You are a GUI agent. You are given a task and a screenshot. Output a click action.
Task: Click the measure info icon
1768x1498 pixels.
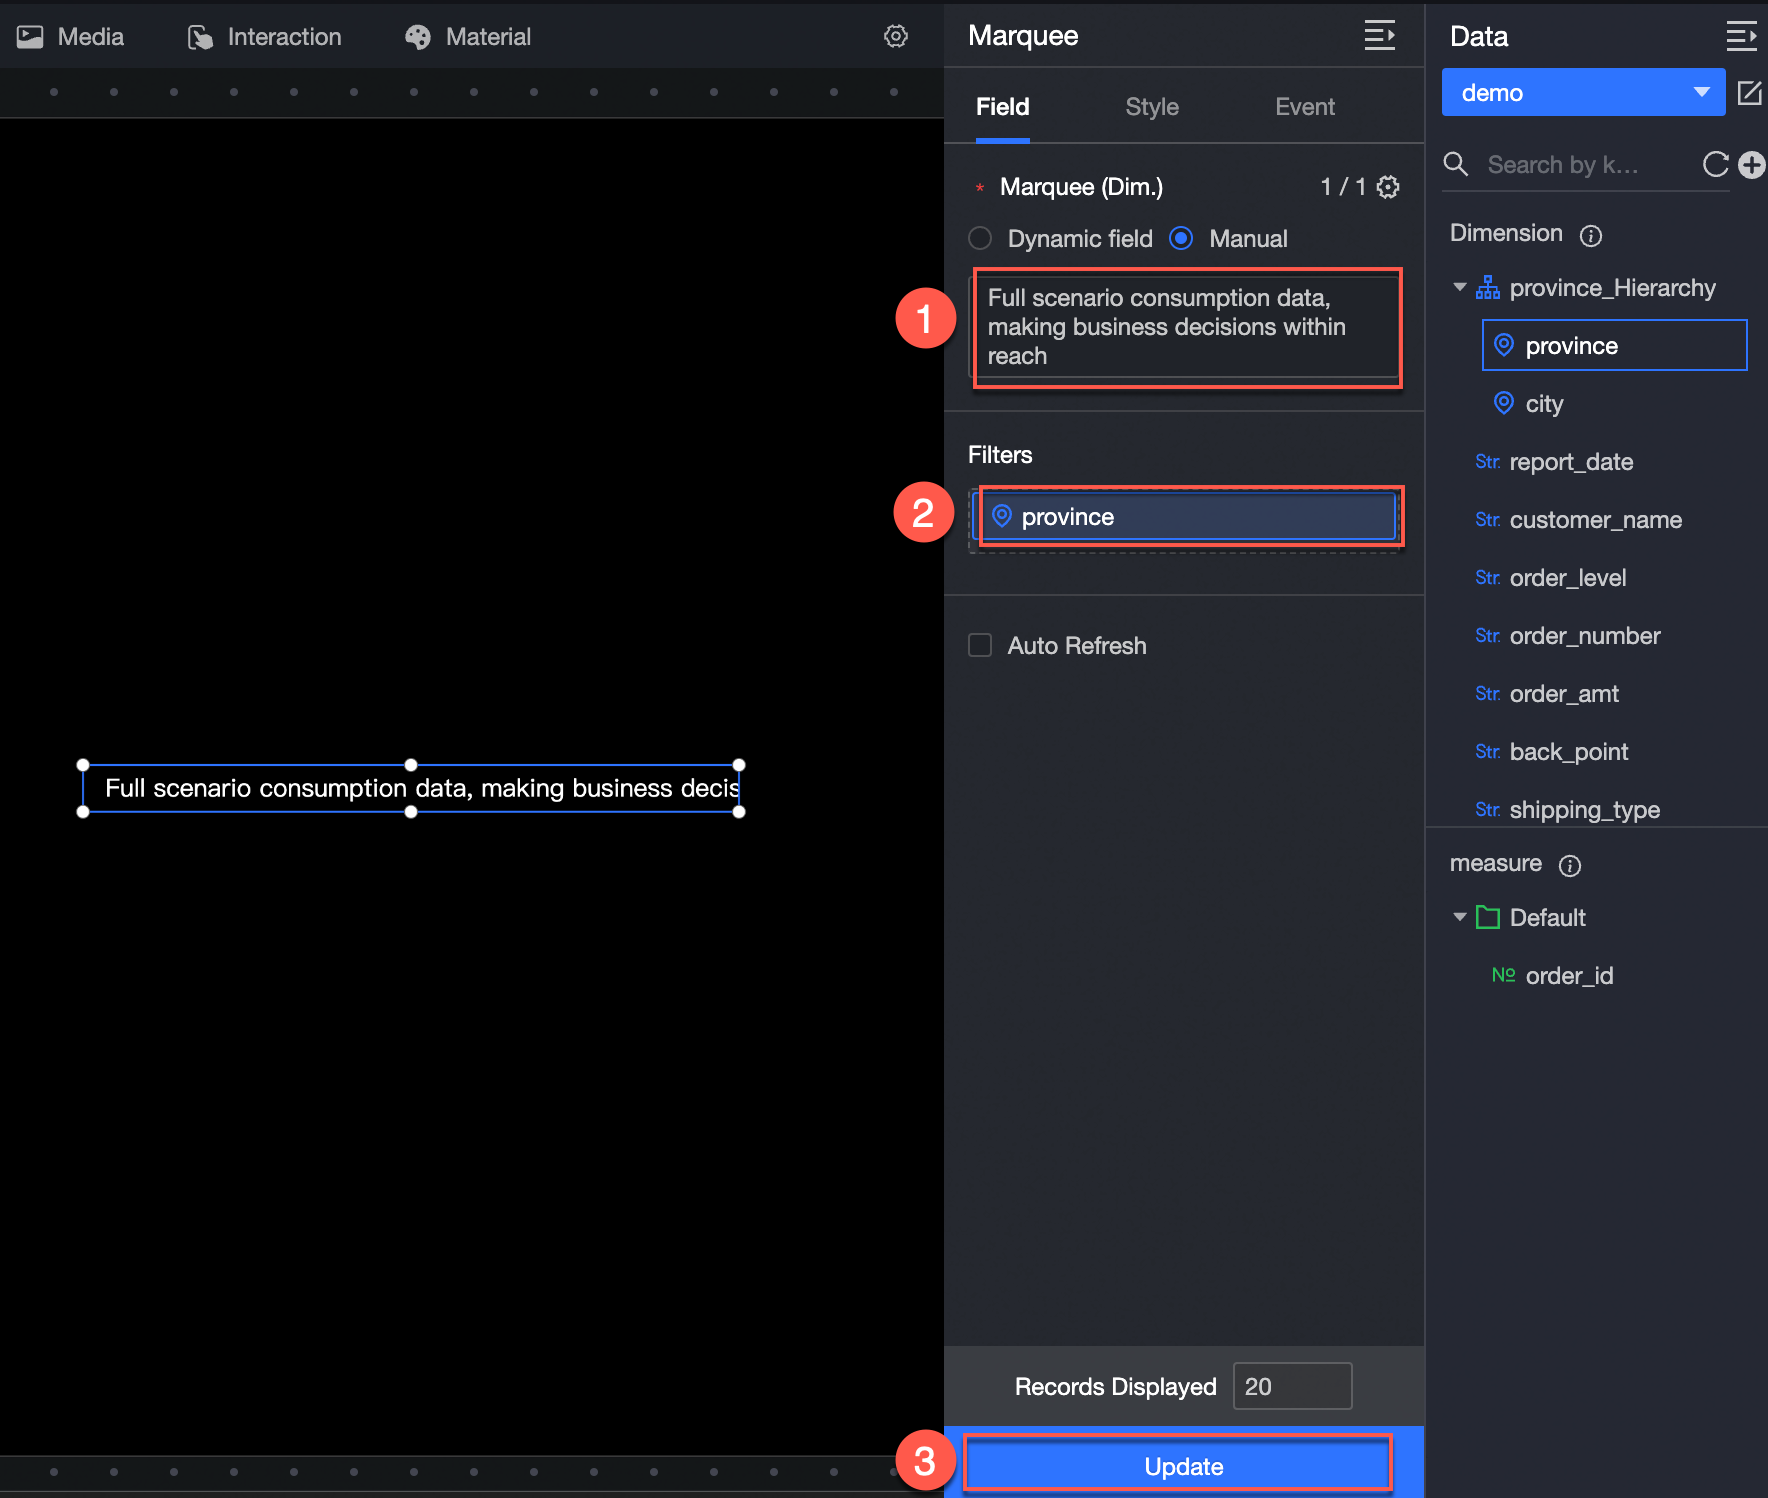point(1570,865)
